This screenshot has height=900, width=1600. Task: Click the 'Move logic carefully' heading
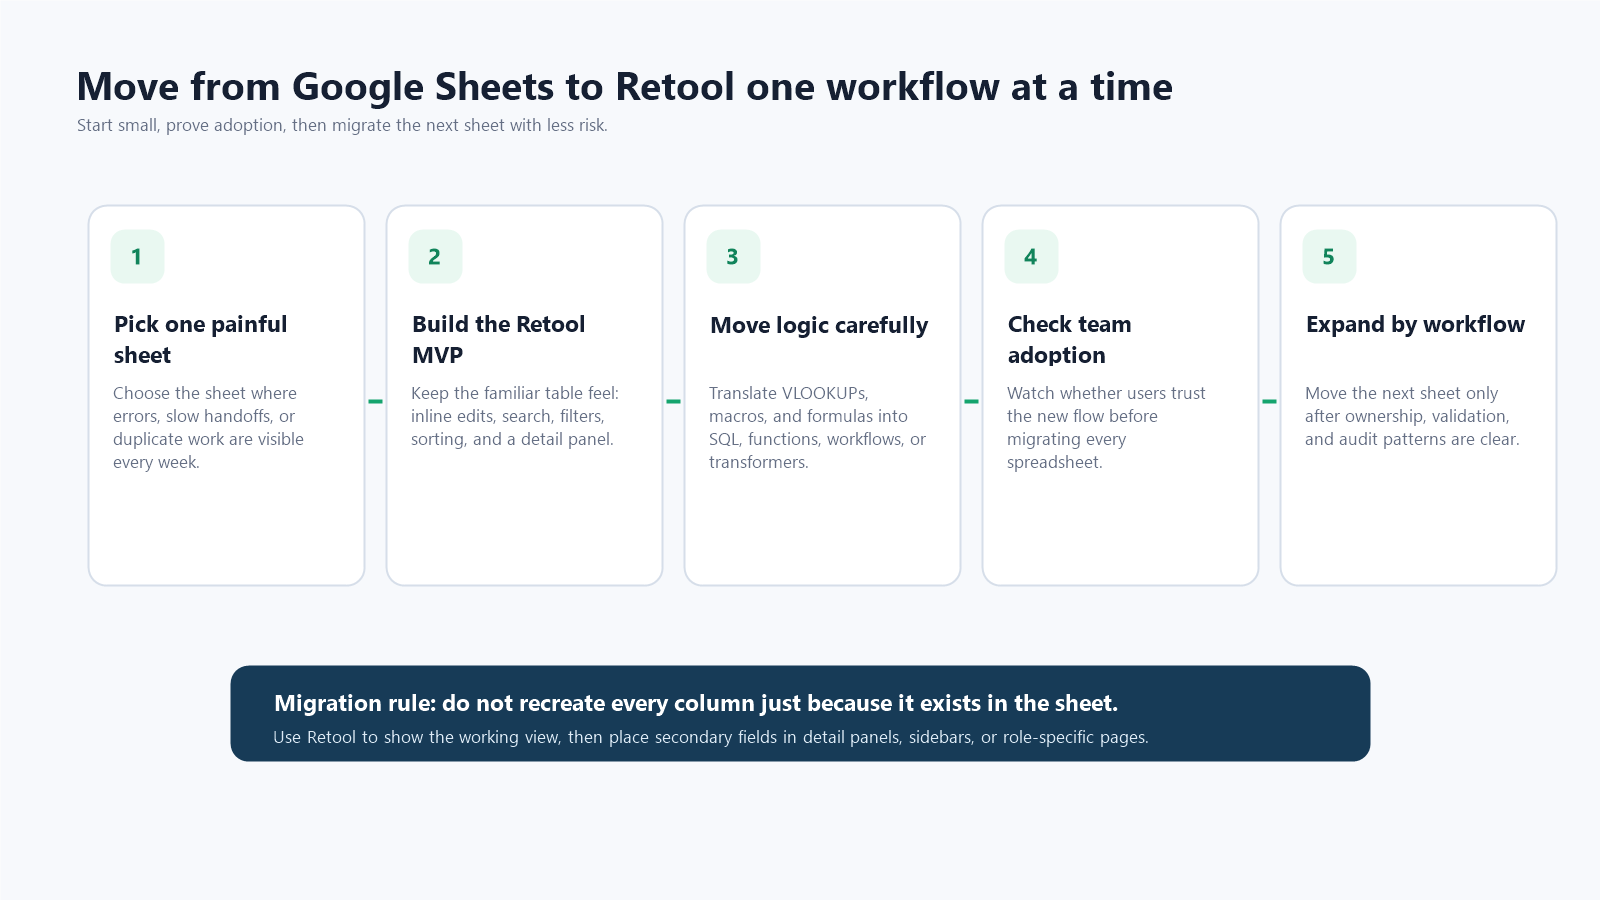tap(819, 325)
